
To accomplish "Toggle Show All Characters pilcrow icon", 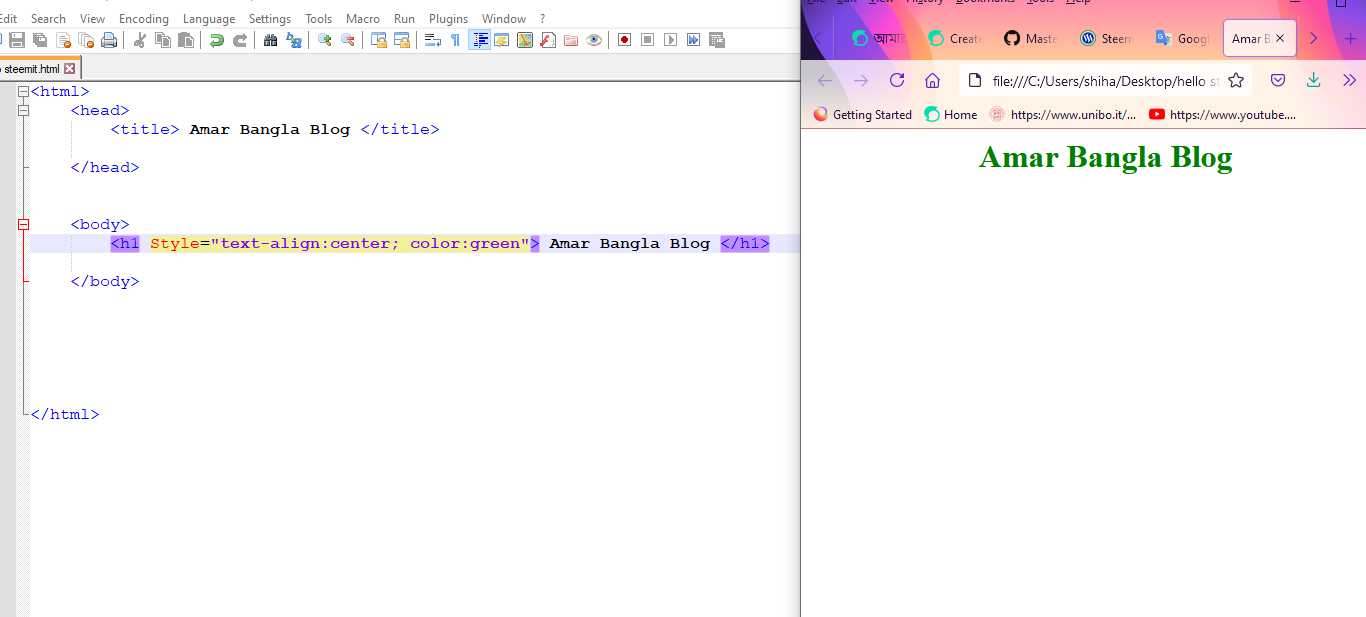I will (456, 40).
